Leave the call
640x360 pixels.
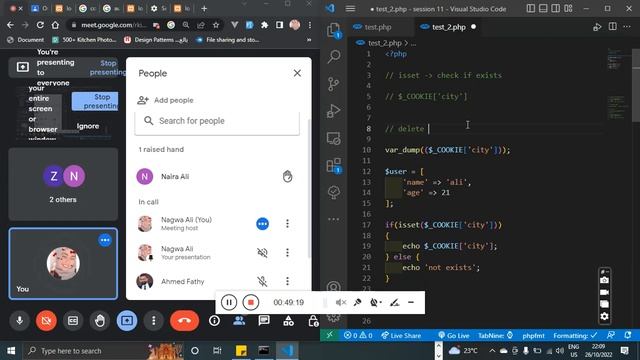(x=184, y=320)
